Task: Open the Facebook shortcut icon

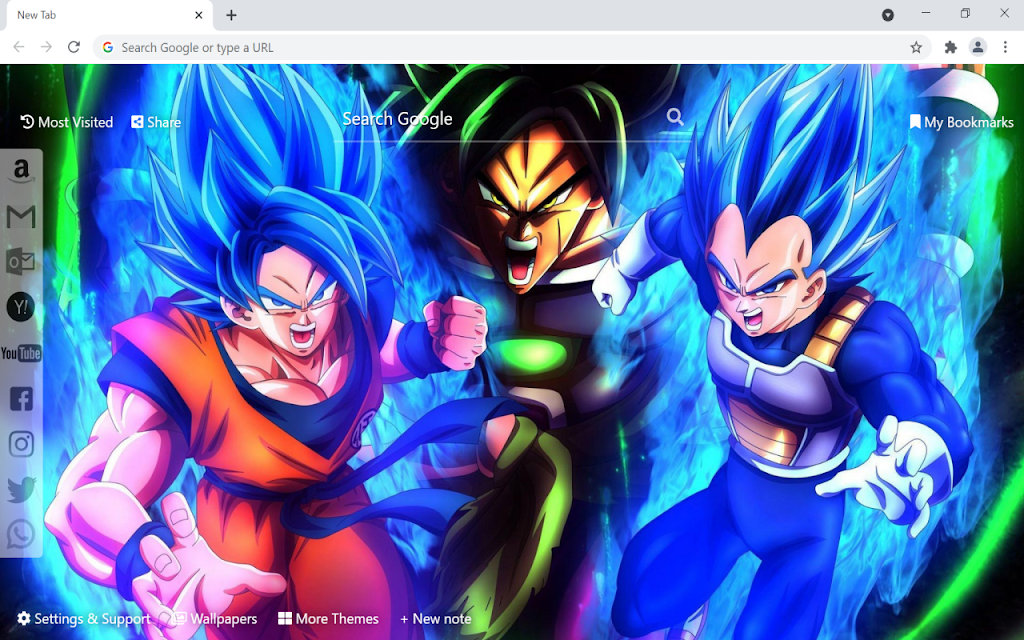Action: point(21,398)
